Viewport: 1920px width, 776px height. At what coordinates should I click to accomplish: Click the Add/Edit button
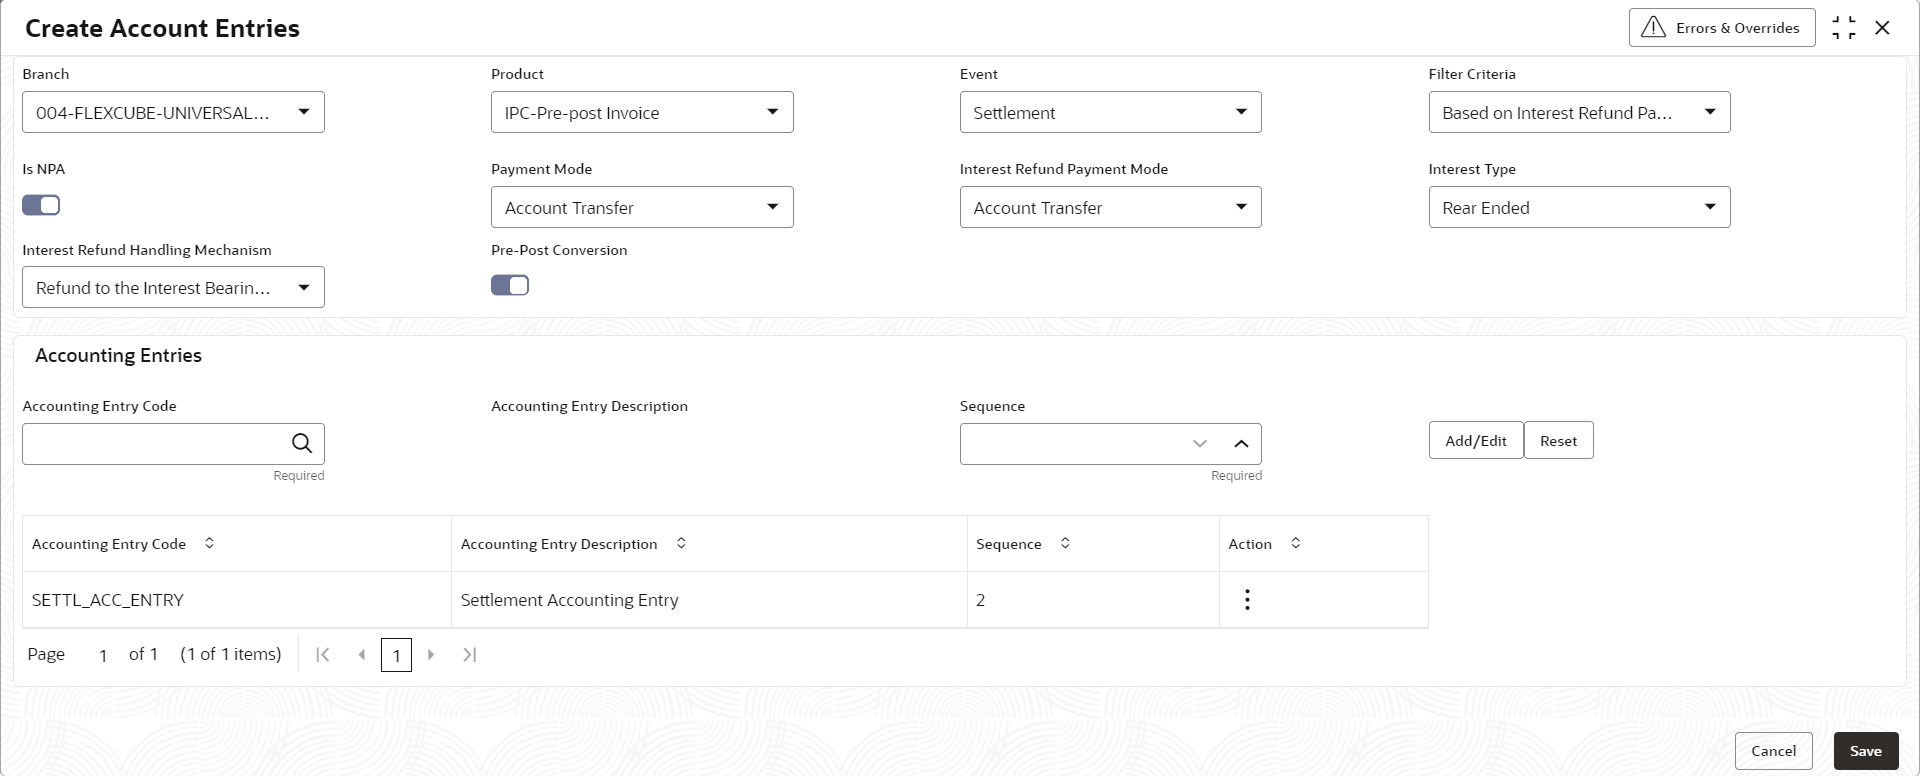1475,441
